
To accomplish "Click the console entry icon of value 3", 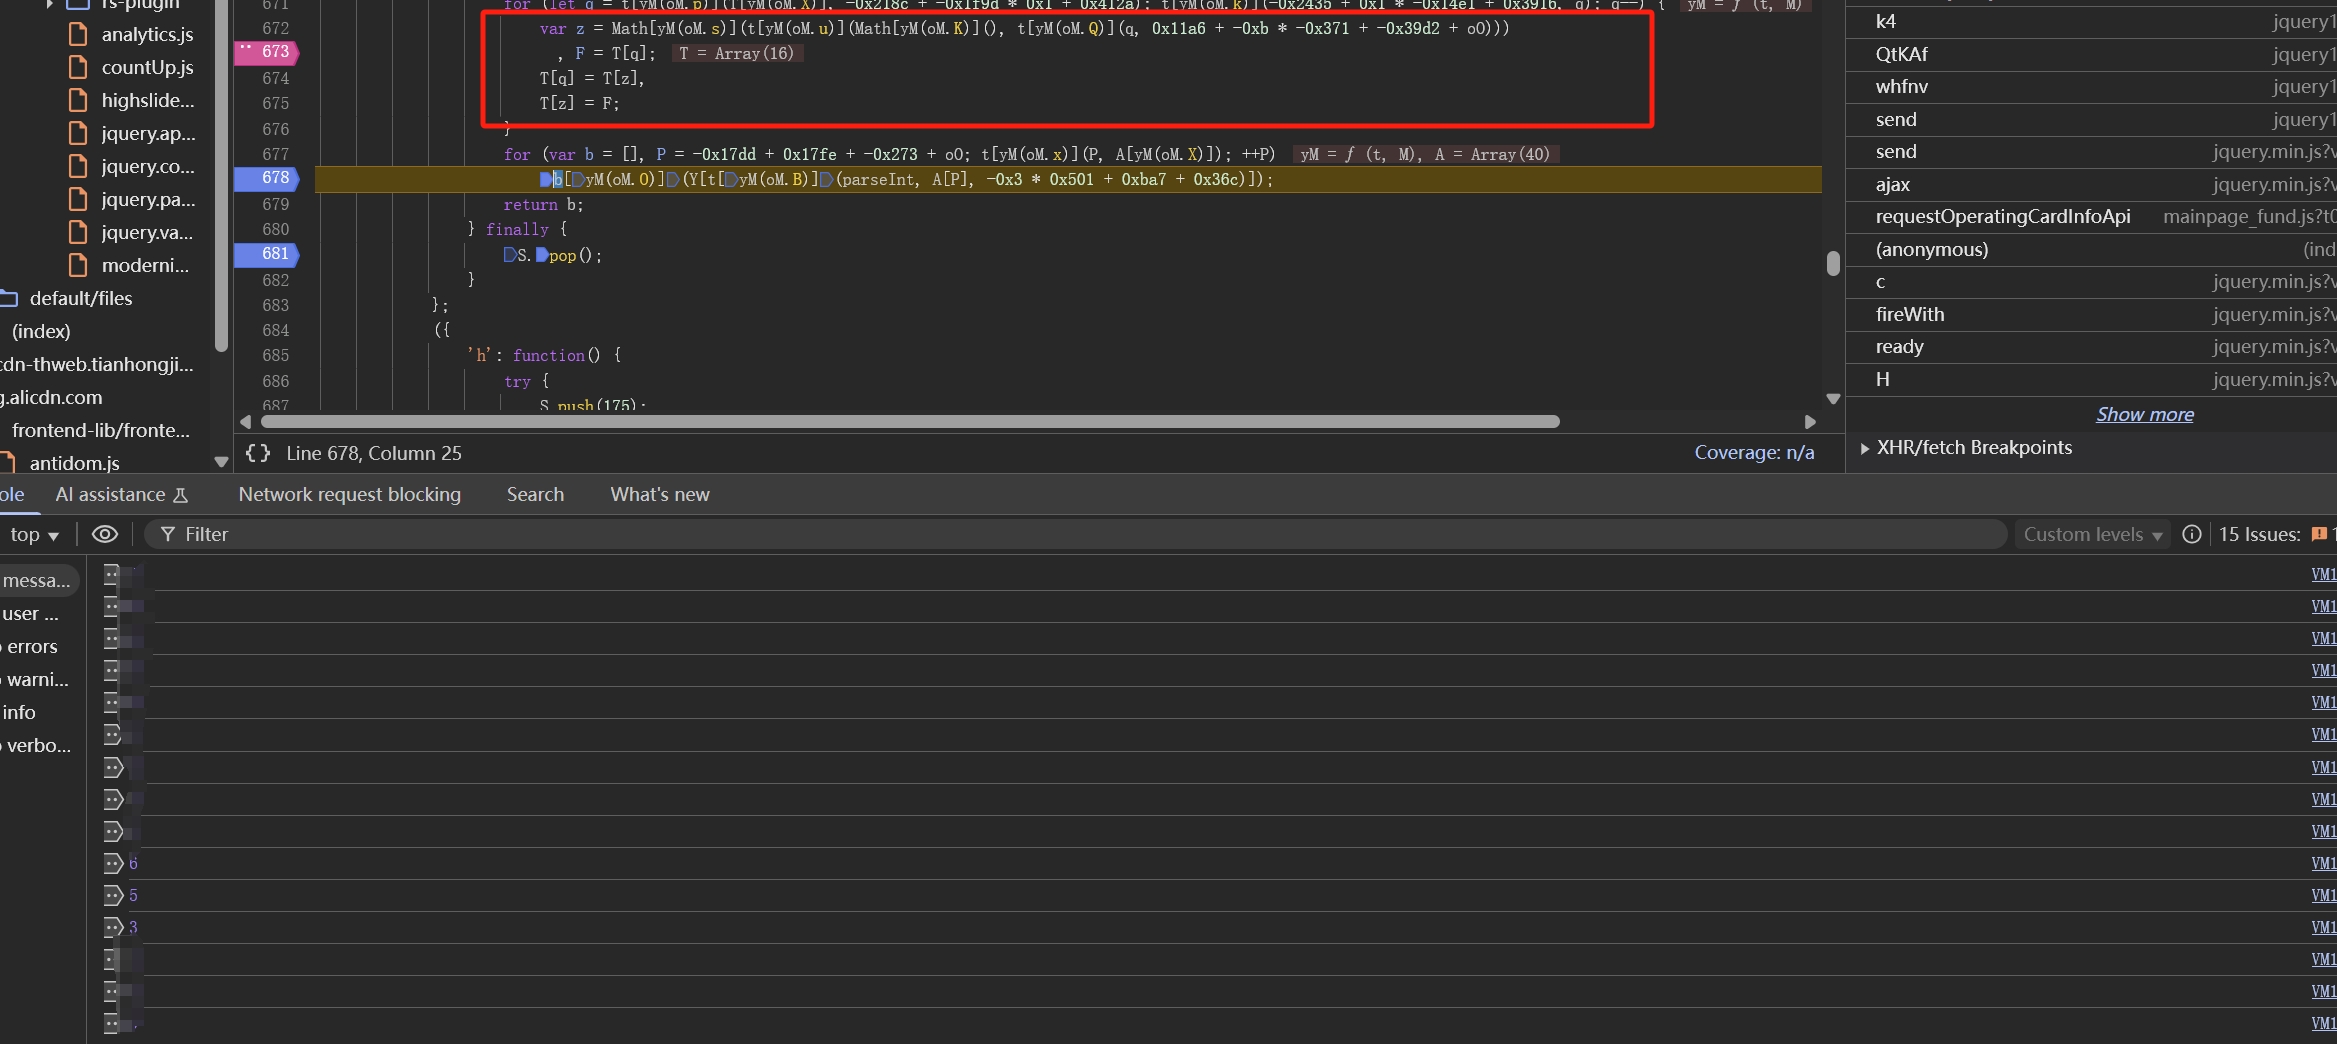I will click(x=114, y=927).
